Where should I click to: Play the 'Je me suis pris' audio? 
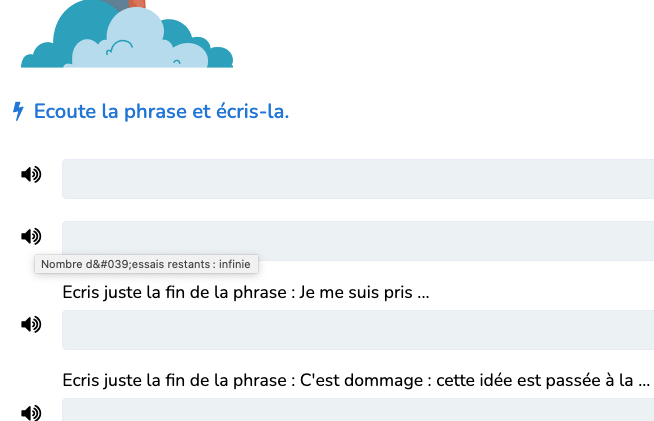click(31, 324)
